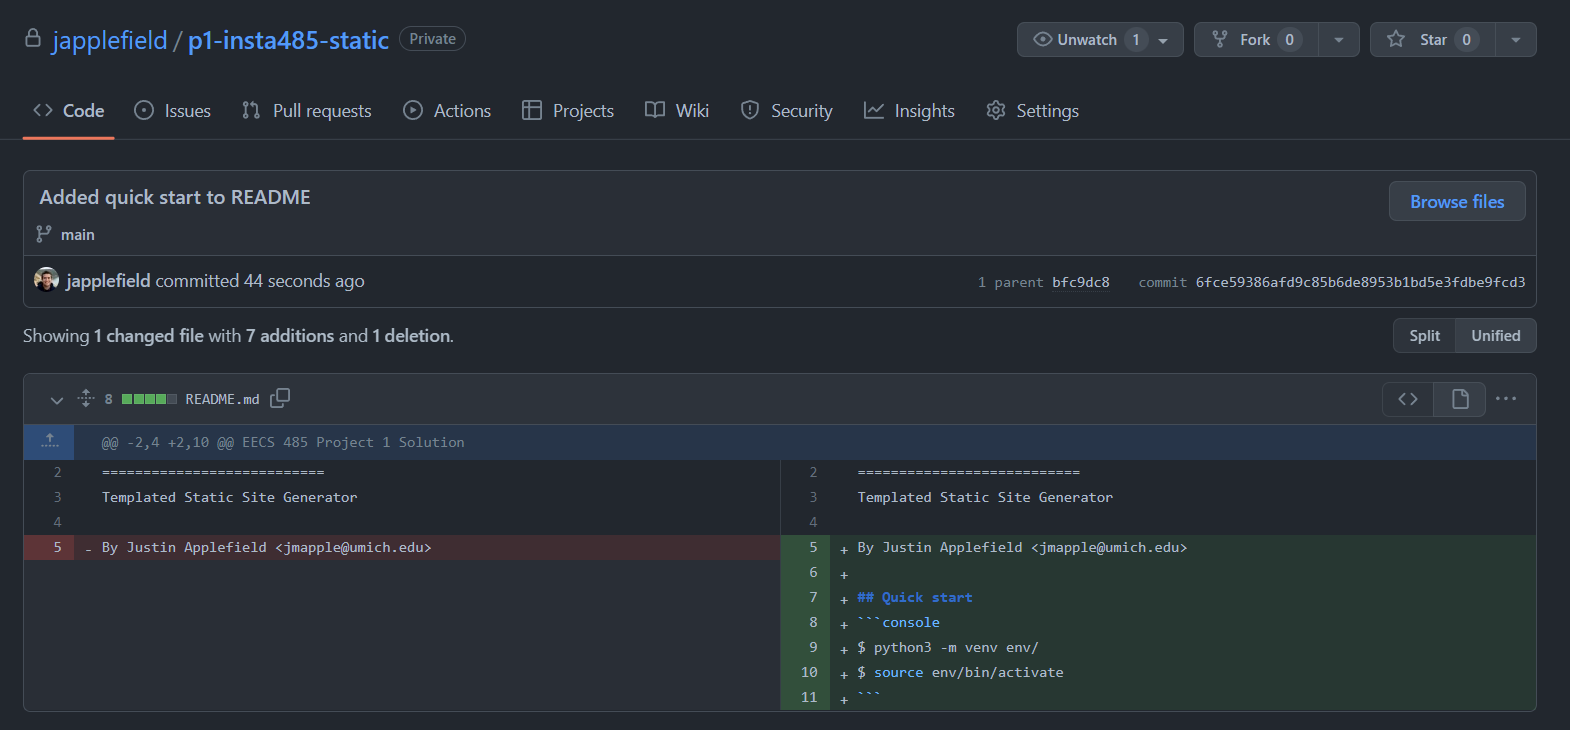This screenshot has width=1570, height=730.
Task: Collapse the README.md file diff
Action: tap(56, 399)
